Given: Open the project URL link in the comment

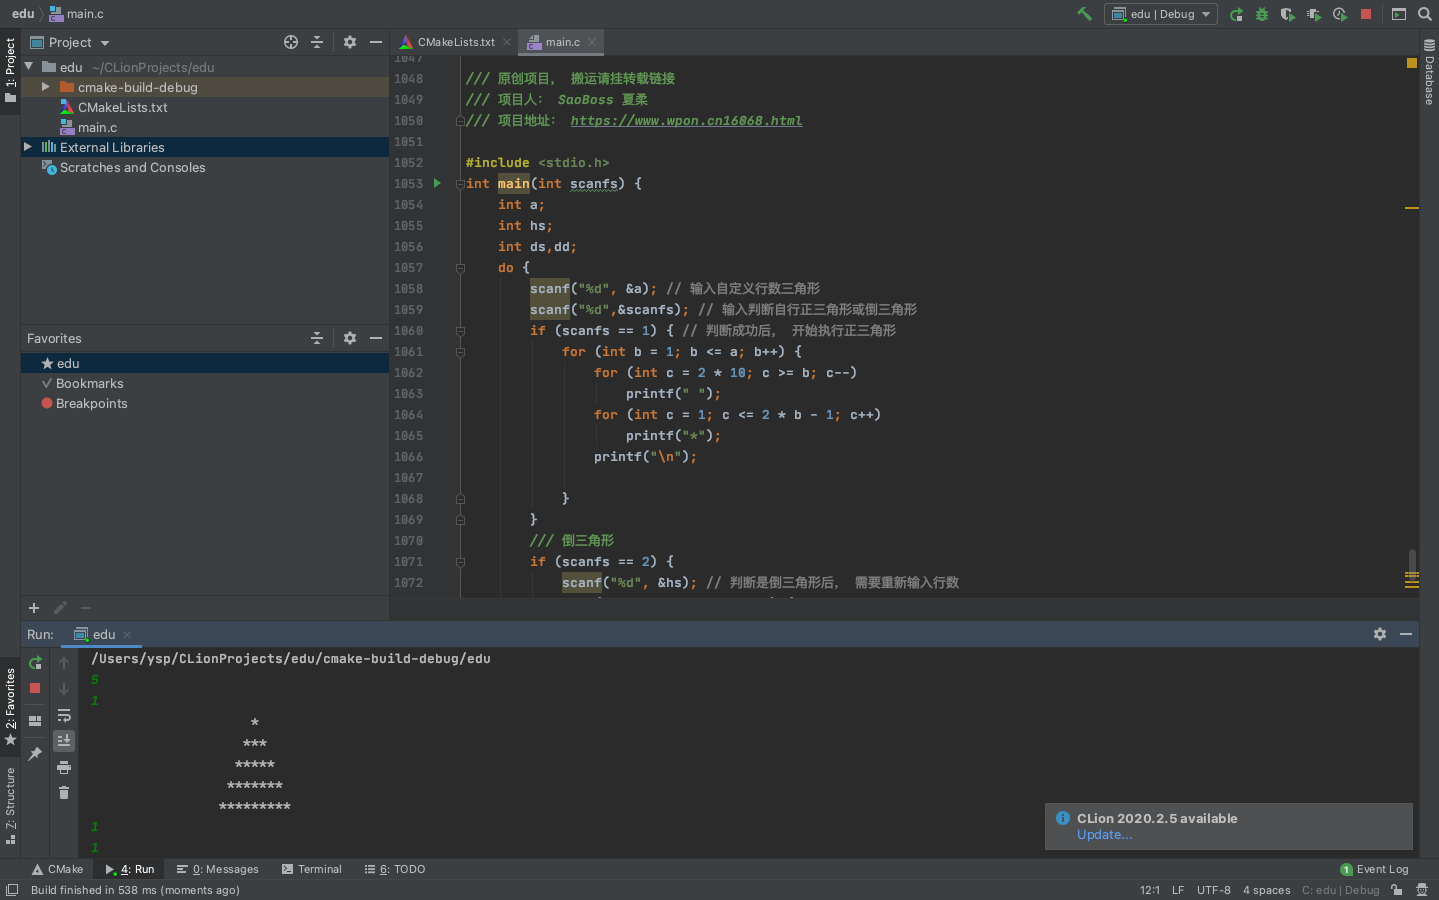Looking at the screenshot, I should 686,121.
